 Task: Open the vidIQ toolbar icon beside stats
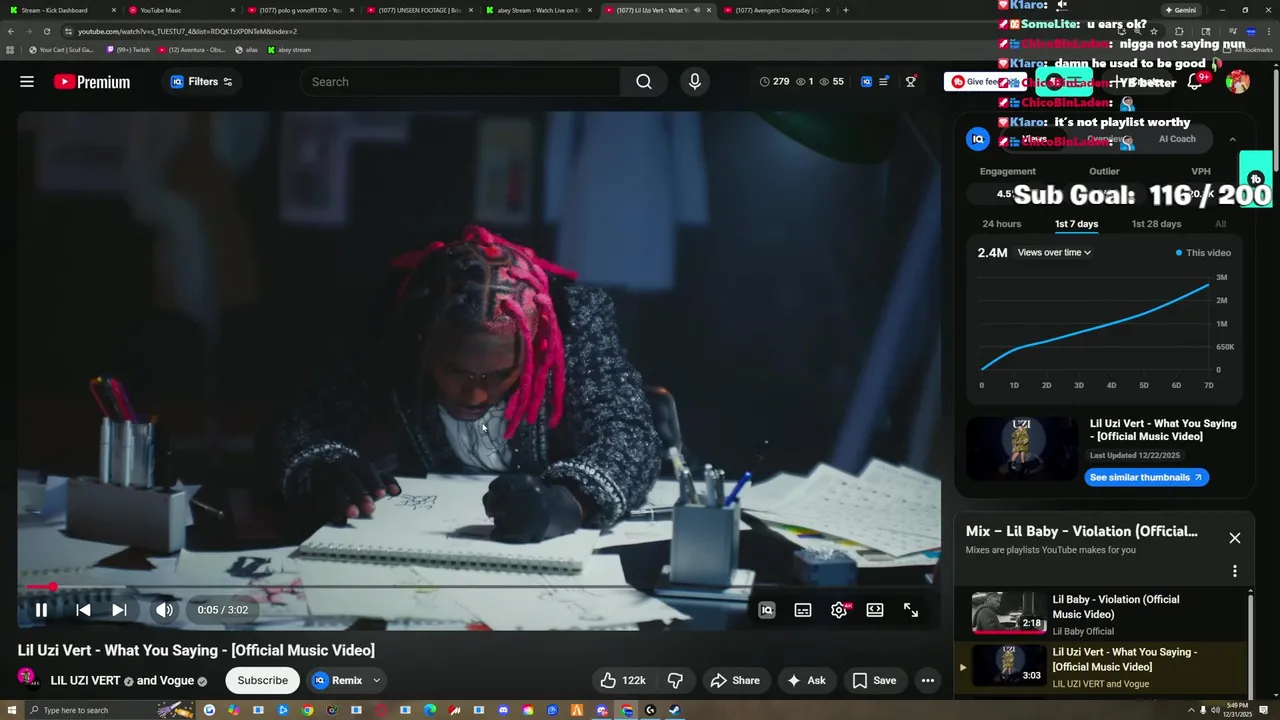(866, 82)
